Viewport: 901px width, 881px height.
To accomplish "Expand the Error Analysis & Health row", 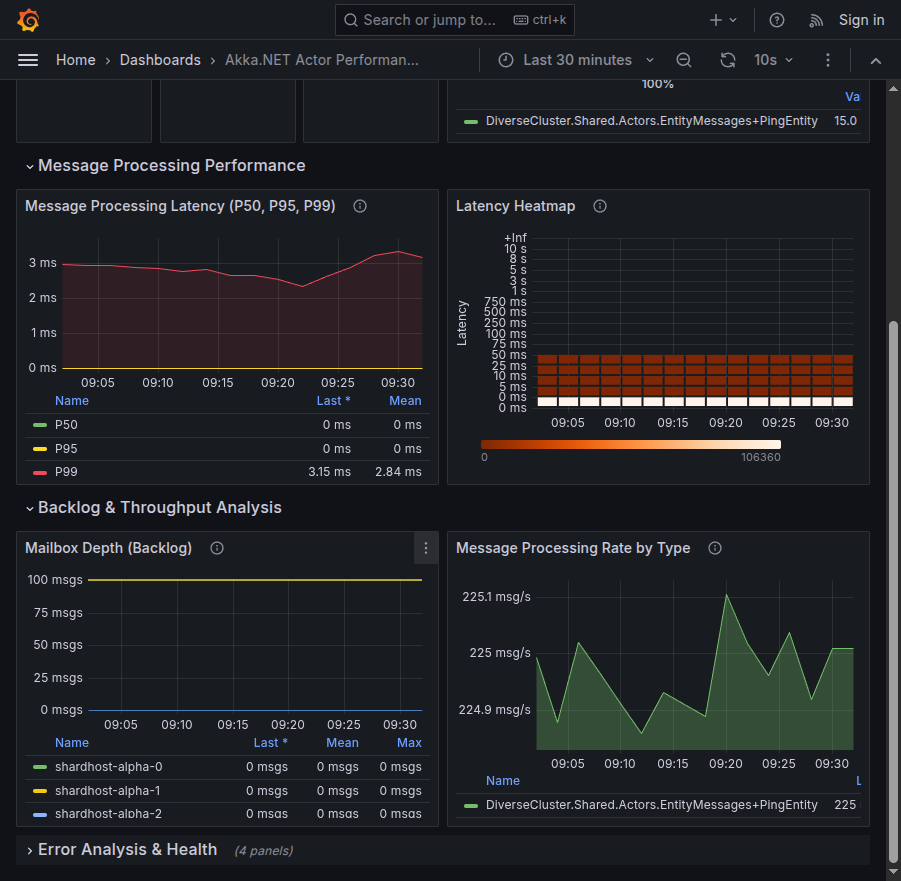I will click(x=127, y=850).
